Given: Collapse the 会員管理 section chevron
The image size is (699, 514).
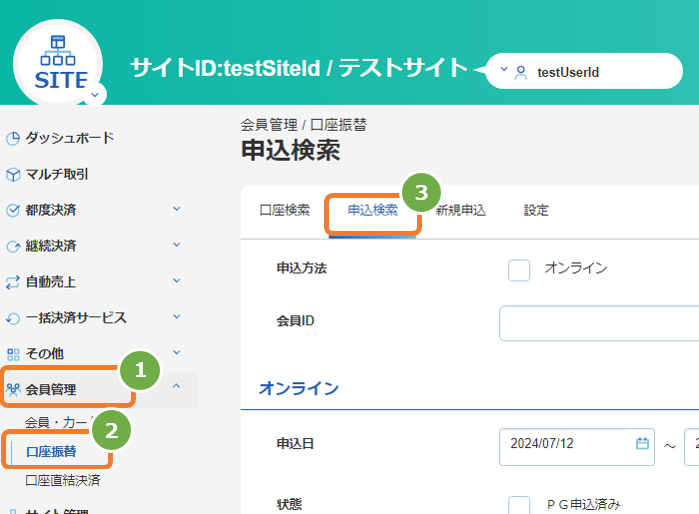Looking at the screenshot, I should click(177, 386).
